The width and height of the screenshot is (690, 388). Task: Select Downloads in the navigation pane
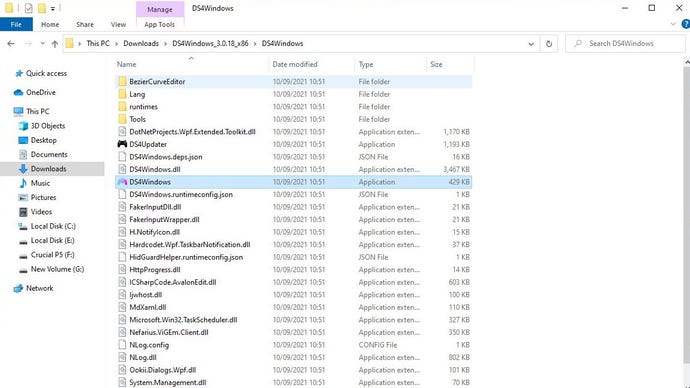tap(52, 169)
